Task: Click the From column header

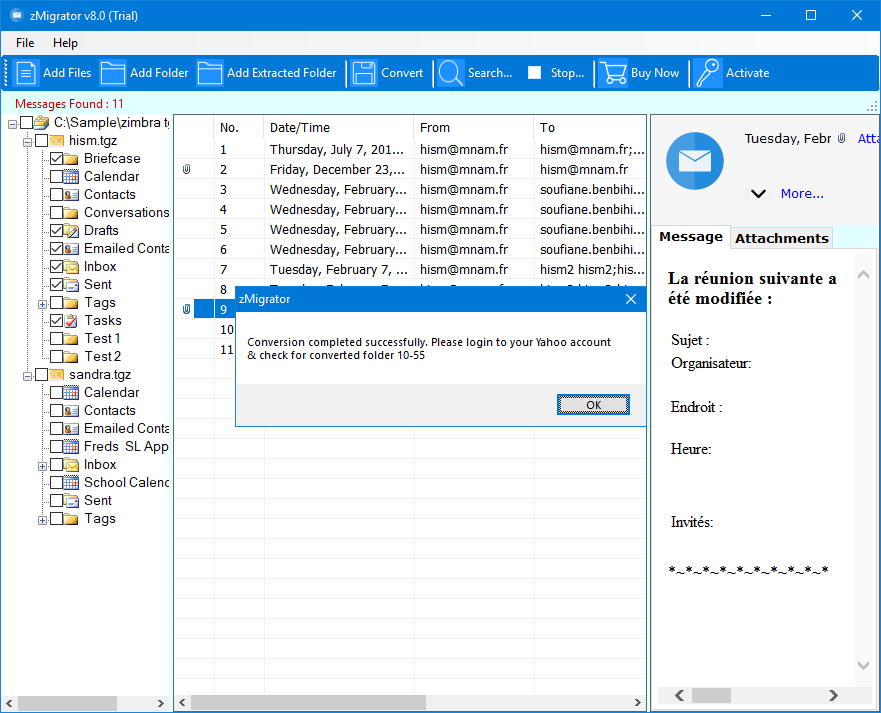Action: (x=474, y=128)
